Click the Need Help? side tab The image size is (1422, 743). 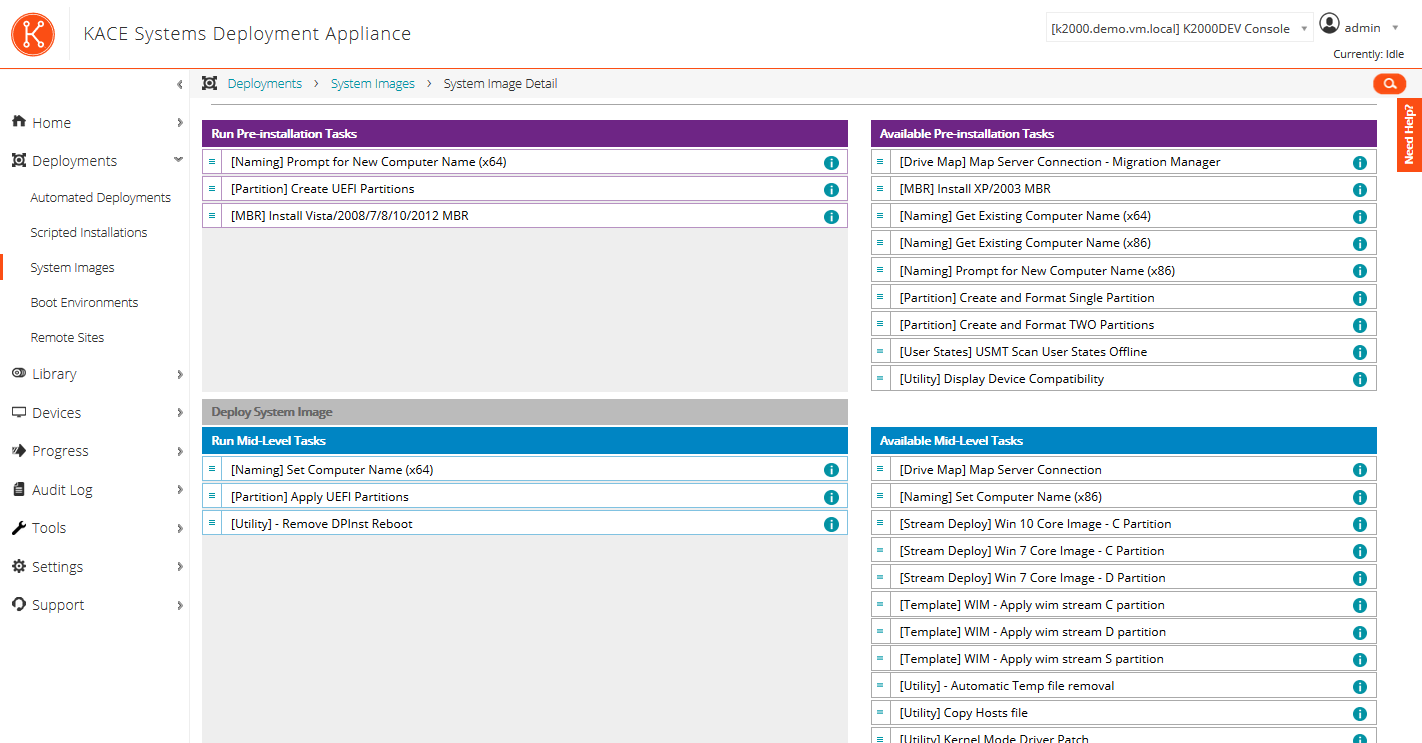coord(1409,135)
